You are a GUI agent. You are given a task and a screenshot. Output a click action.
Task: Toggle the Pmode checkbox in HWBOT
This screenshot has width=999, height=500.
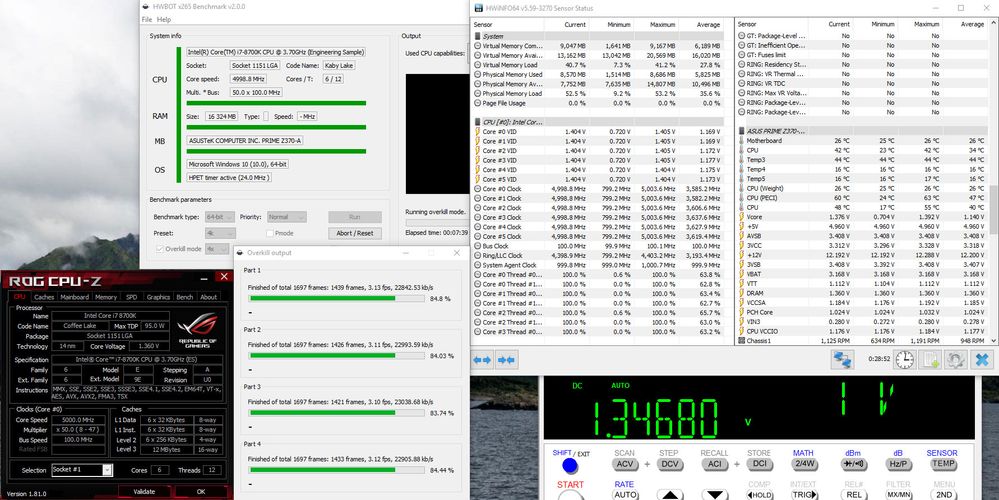(270, 233)
